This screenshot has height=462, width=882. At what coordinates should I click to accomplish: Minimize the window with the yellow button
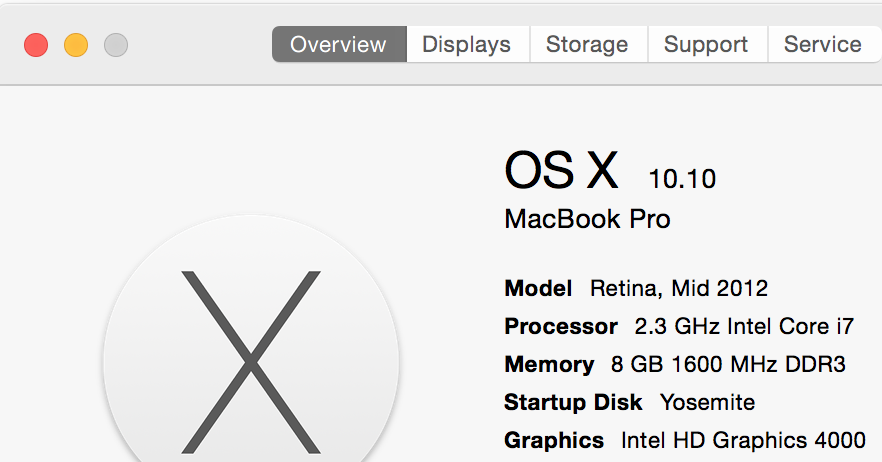tap(76, 45)
